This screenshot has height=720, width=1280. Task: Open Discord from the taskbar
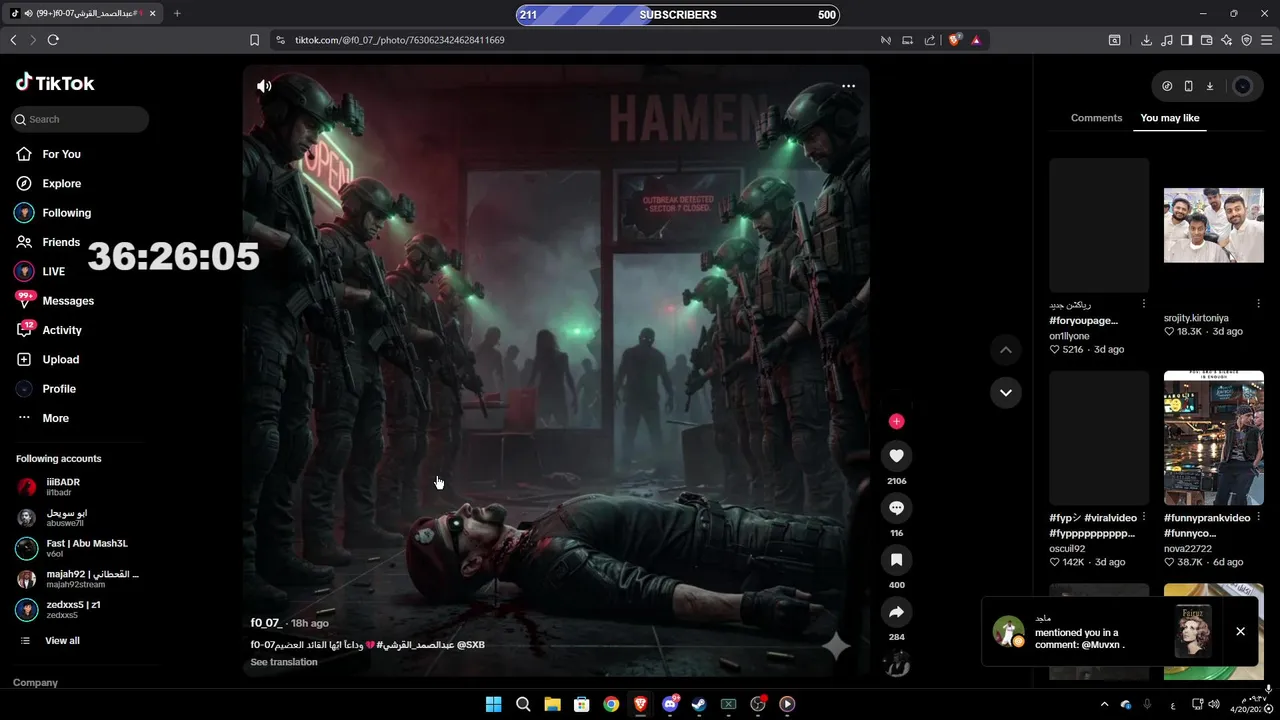click(670, 704)
